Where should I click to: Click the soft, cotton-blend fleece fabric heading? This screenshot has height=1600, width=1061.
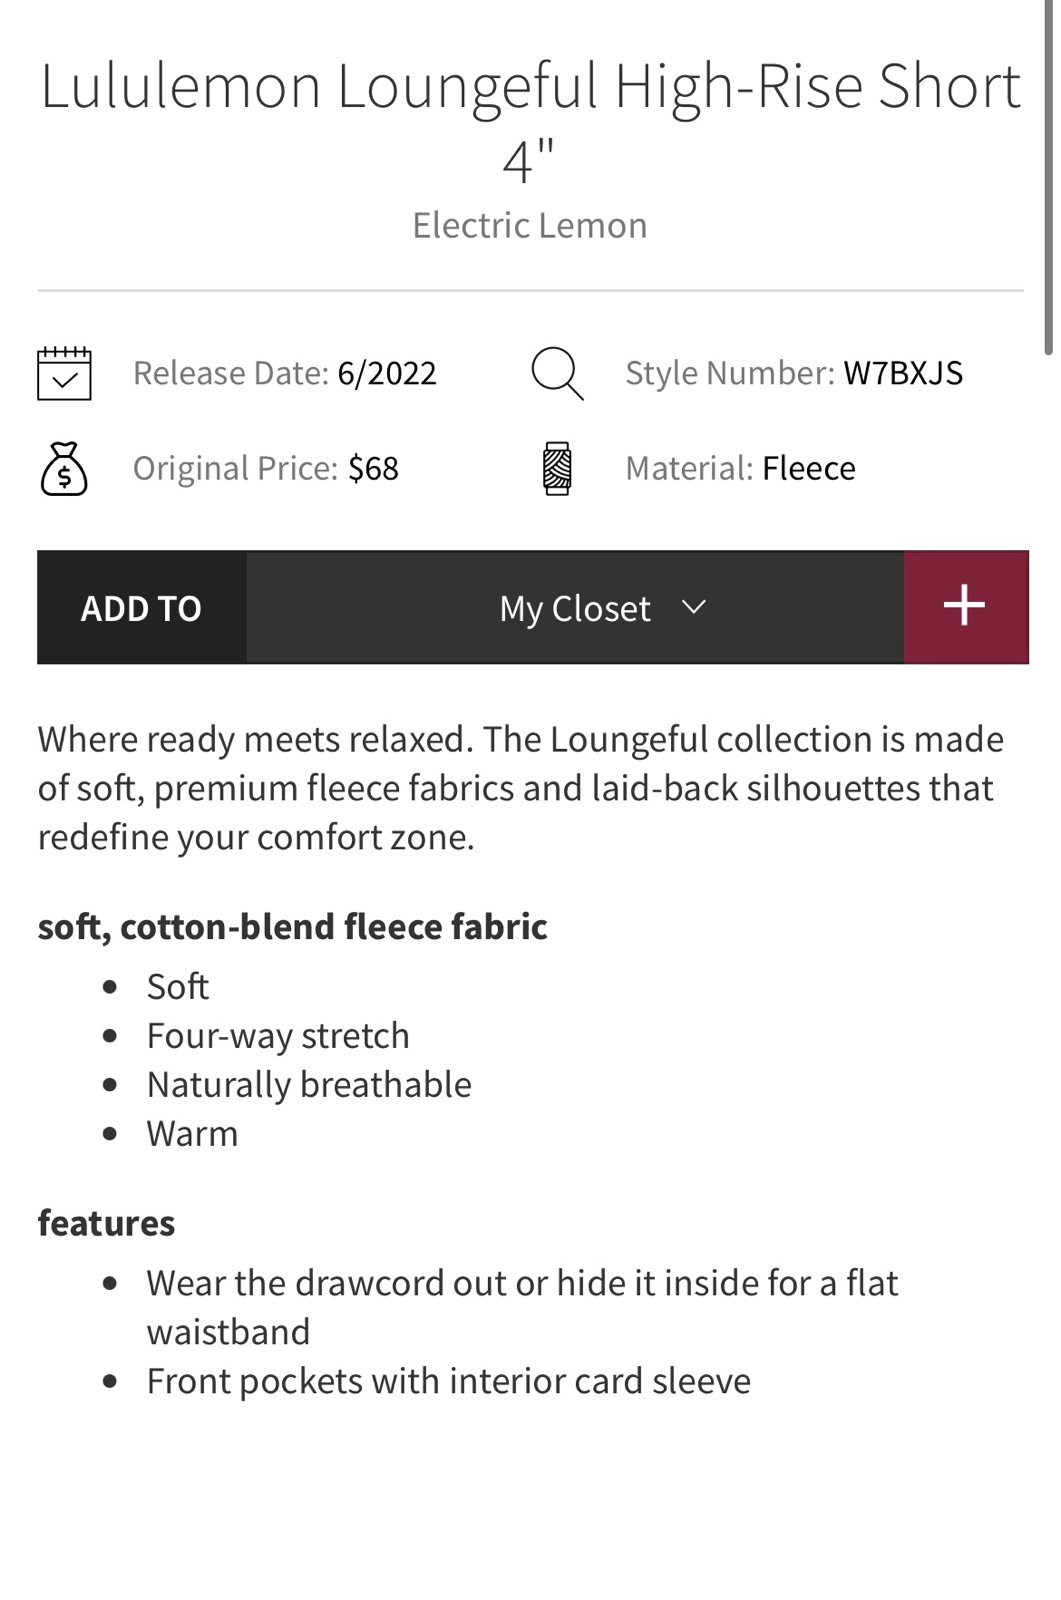[292, 927]
